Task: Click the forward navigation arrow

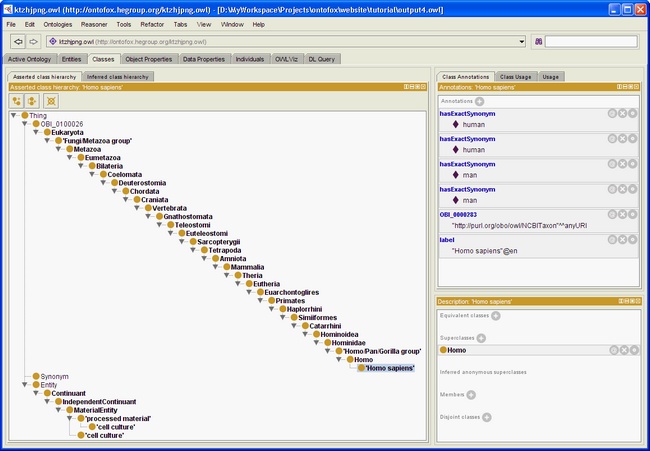Action: point(33,41)
